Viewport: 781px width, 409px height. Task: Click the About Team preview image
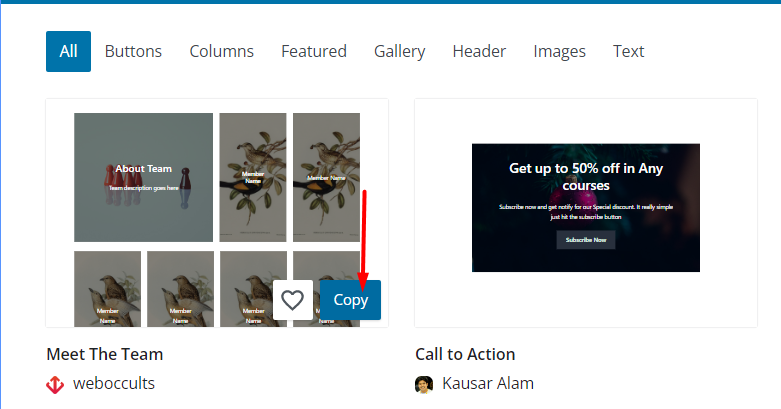point(143,177)
